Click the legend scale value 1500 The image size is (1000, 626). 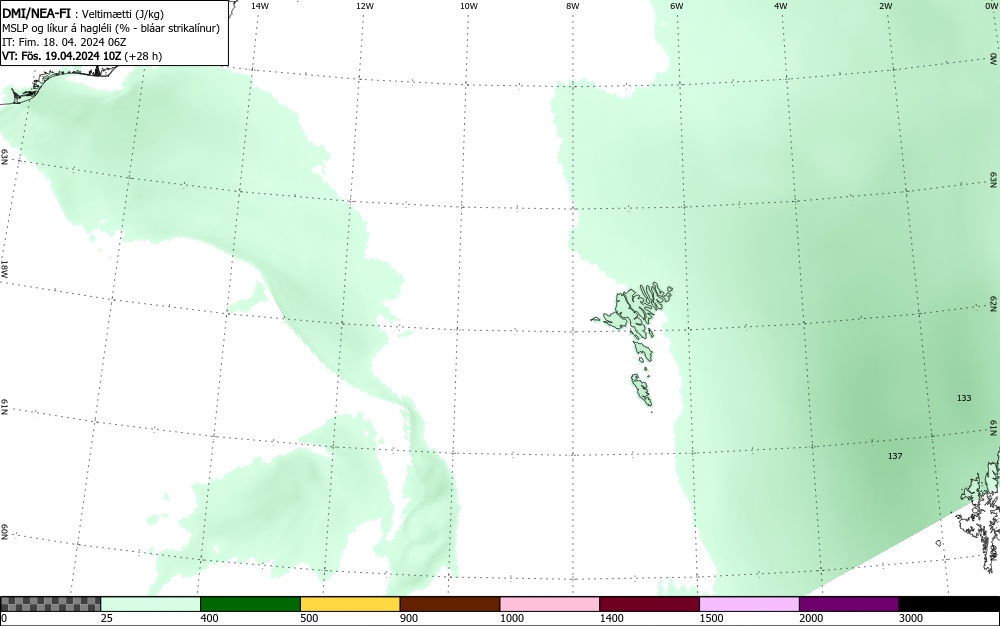point(712,618)
